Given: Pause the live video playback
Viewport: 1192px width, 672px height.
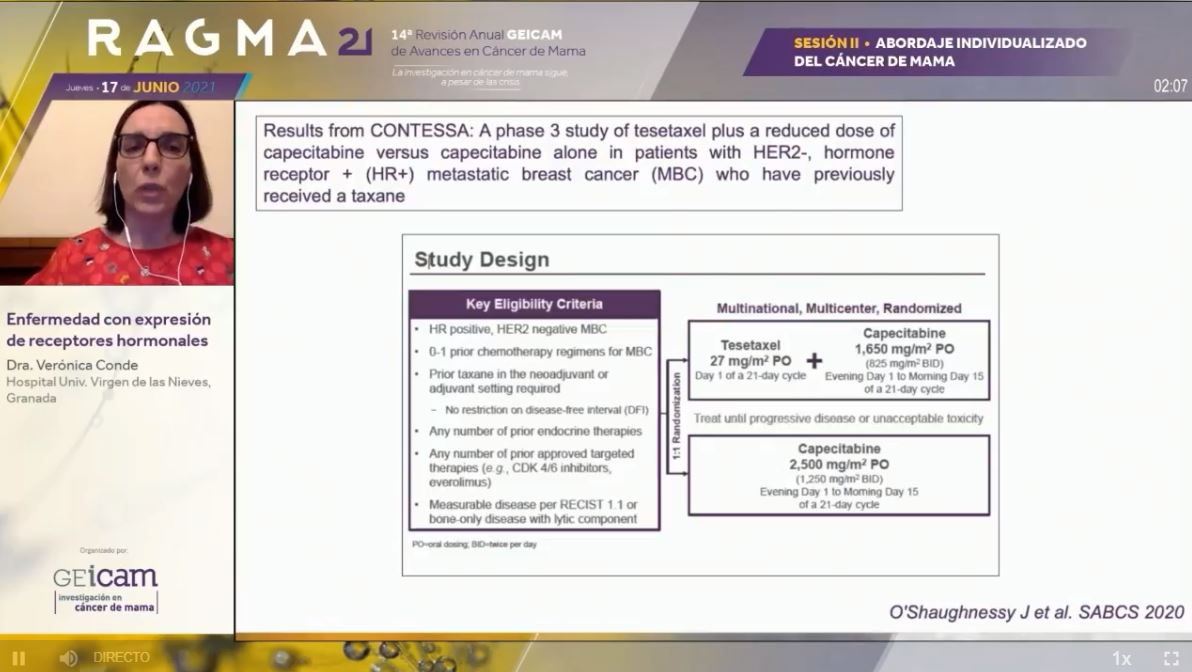Looking at the screenshot, I should [x=18, y=658].
